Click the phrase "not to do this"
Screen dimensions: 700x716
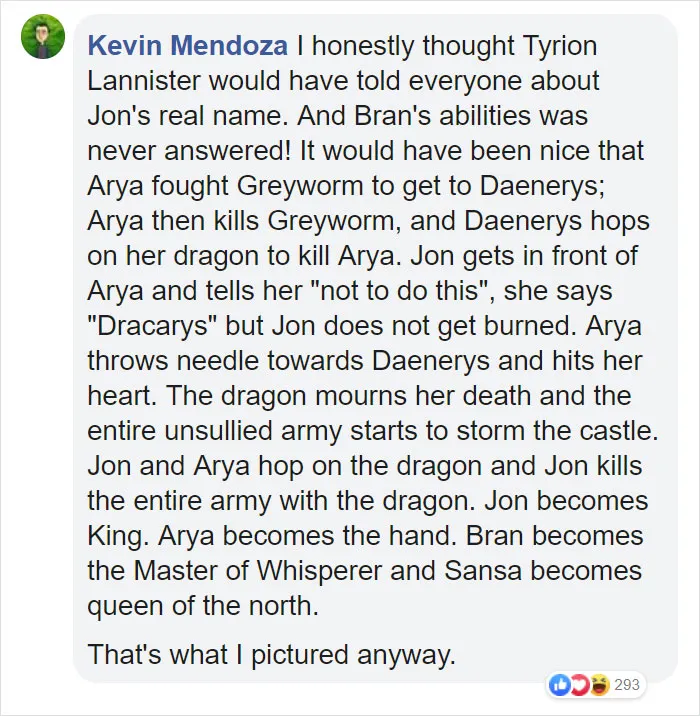tap(400, 291)
